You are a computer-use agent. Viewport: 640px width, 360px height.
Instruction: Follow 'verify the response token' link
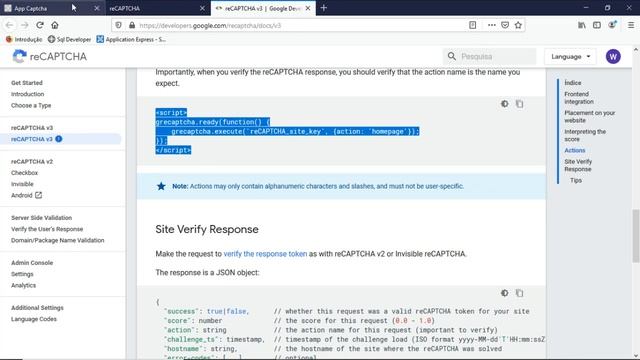265,254
